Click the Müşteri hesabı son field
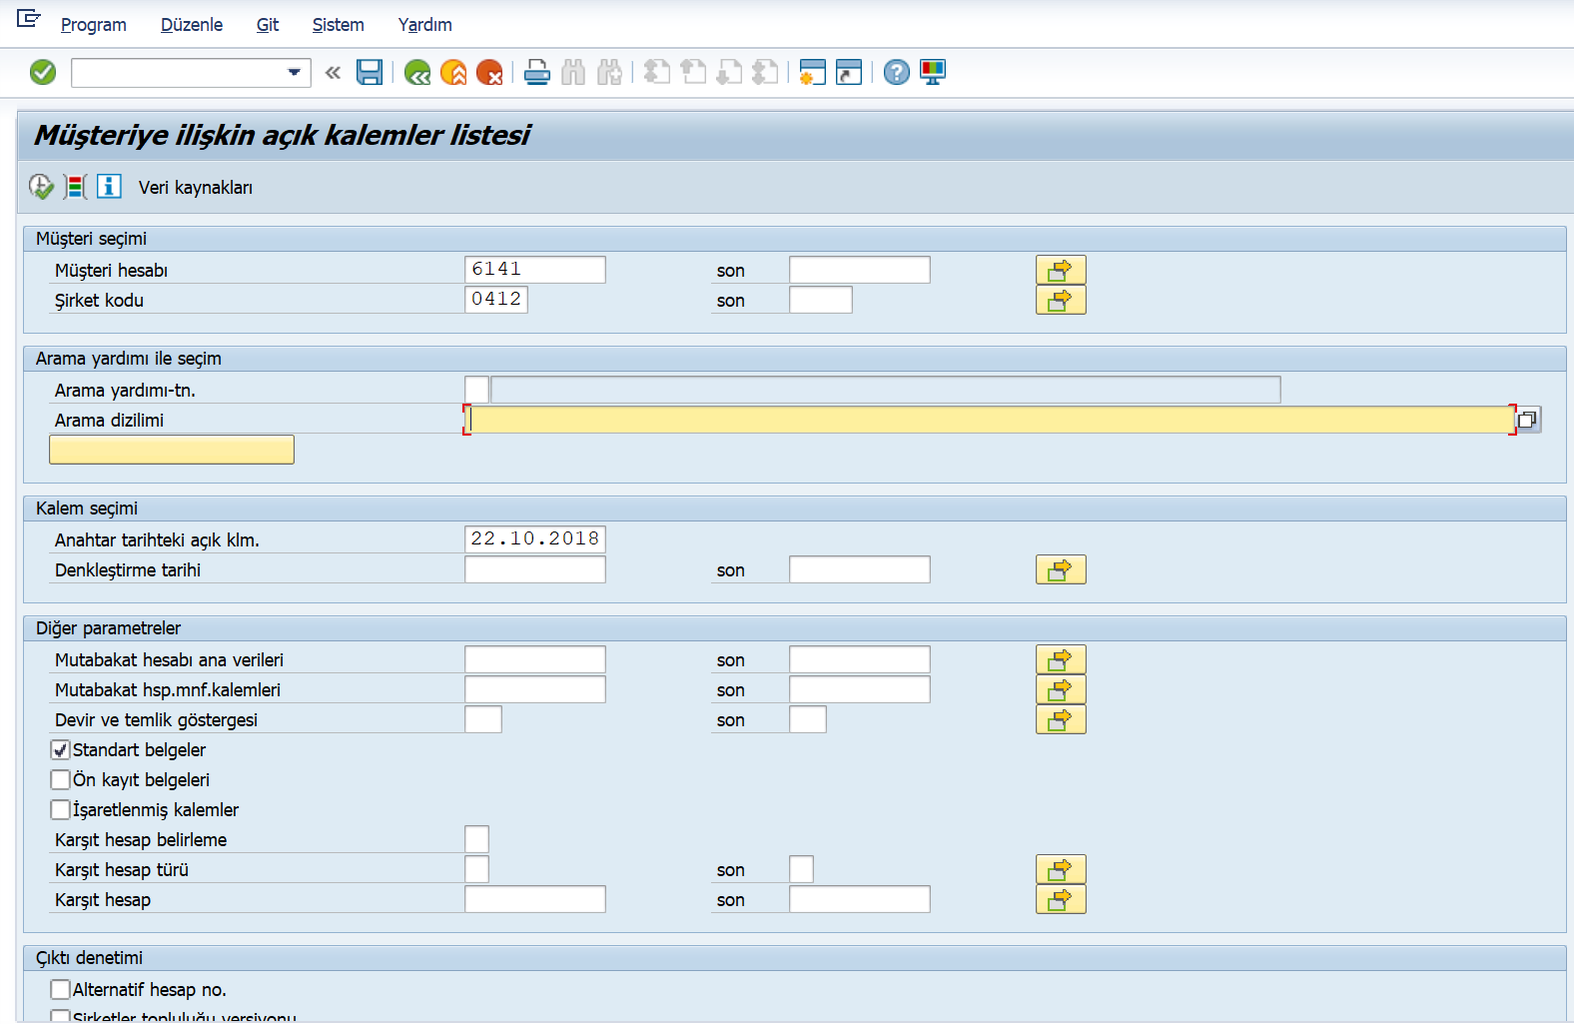The width and height of the screenshot is (1574, 1024). pos(860,270)
